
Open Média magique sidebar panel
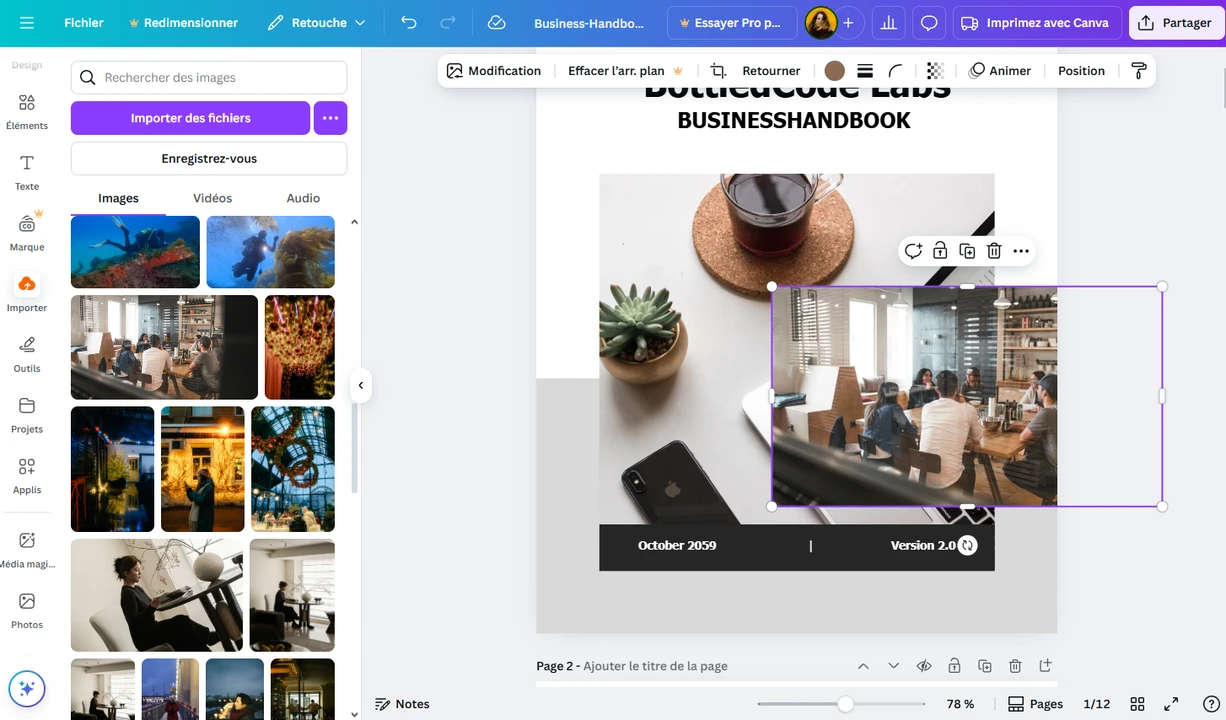click(x=27, y=550)
